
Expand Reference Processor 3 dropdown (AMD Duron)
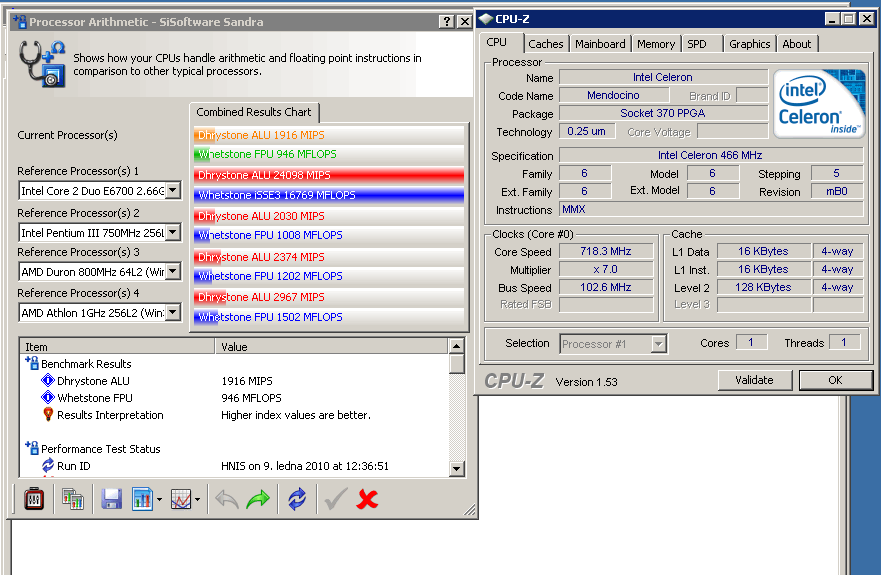pyautogui.click(x=172, y=272)
